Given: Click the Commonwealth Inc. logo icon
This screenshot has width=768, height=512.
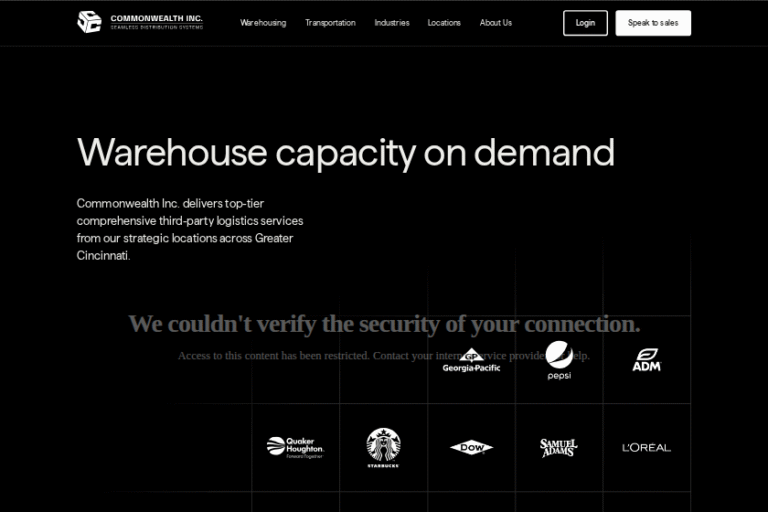Looking at the screenshot, I should (89, 22).
